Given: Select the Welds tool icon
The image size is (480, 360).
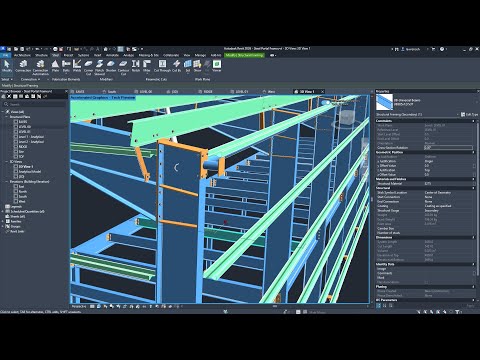Looking at the screenshot, I should pos(77,66).
